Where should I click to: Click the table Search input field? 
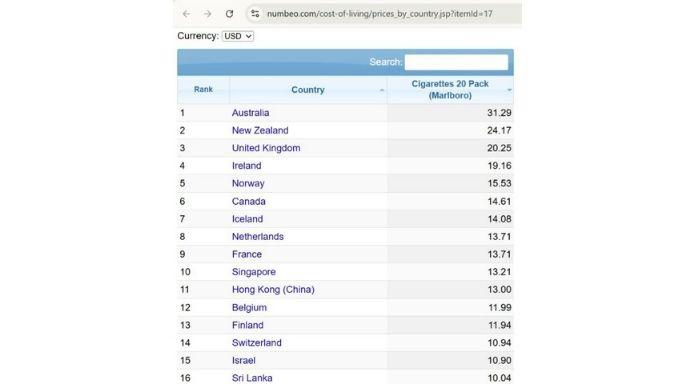tap(456, 62)
